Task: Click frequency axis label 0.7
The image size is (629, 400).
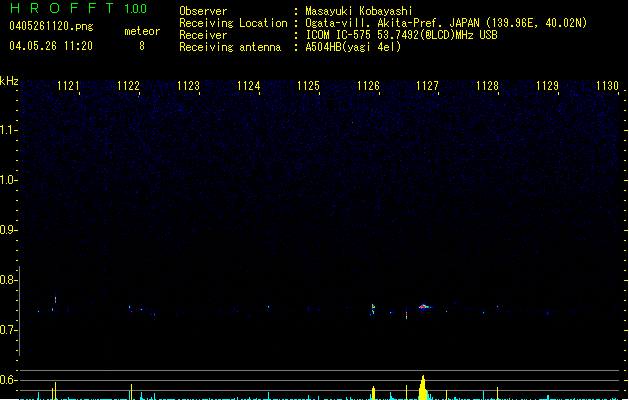Action: click(x=7, y=330)
